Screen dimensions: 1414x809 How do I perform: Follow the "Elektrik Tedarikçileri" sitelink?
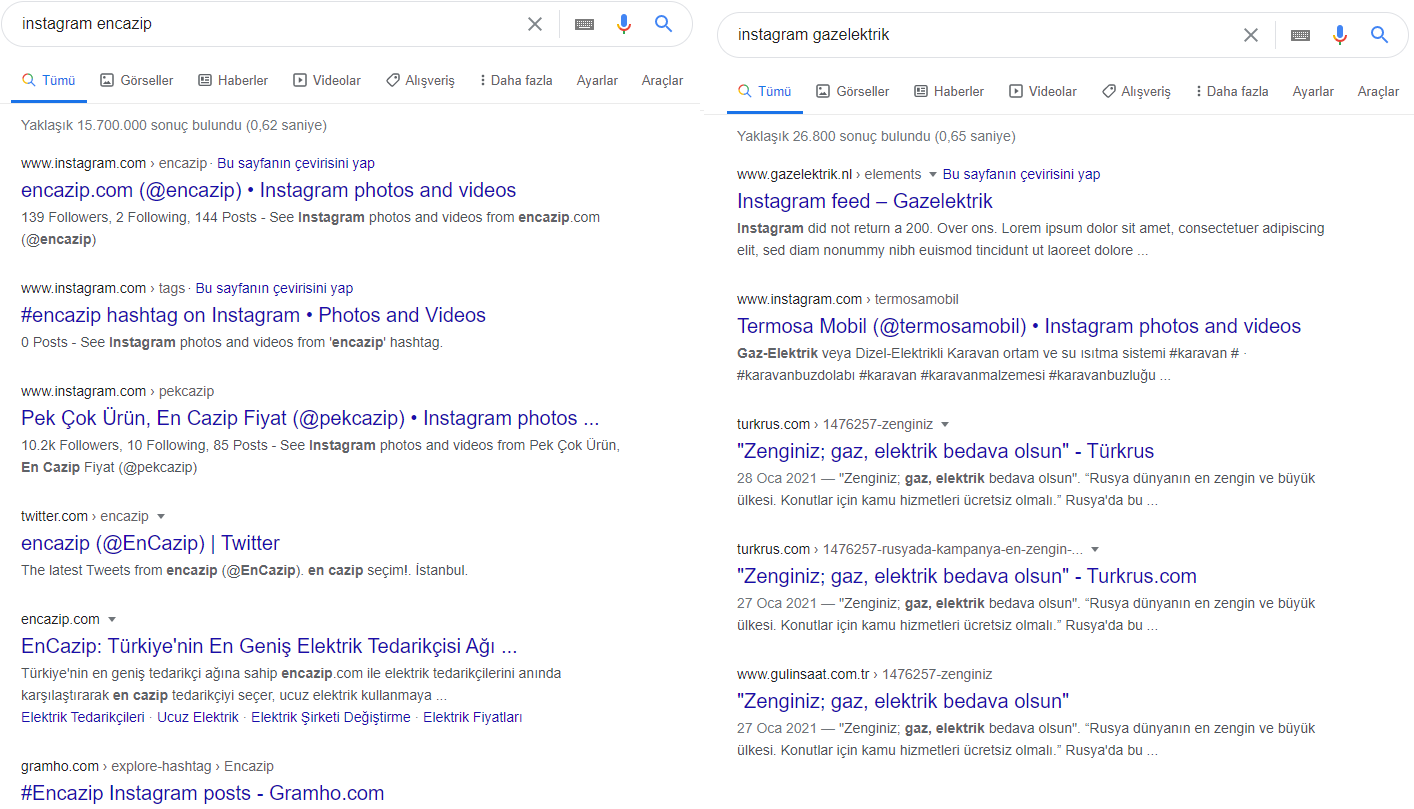tap(83, 717)
